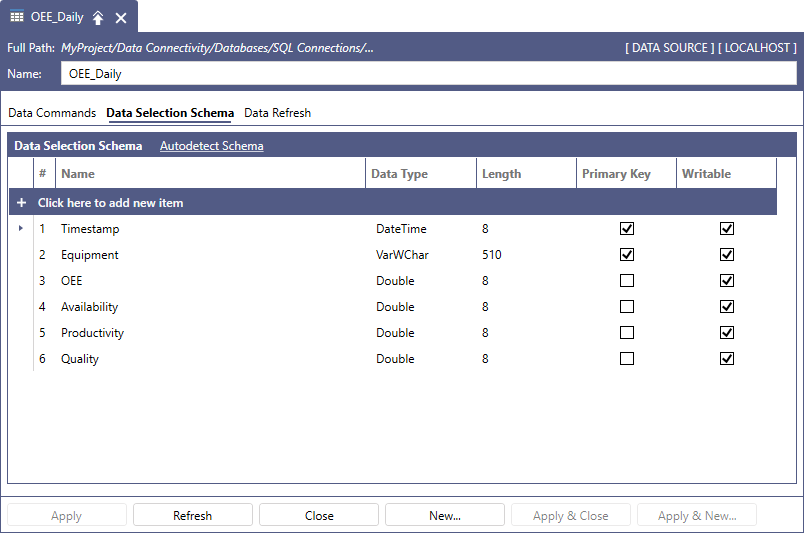This screenshot has width=804, height=533.
Task: Open the Data Refresh tab
Action: tap(277, 113)
